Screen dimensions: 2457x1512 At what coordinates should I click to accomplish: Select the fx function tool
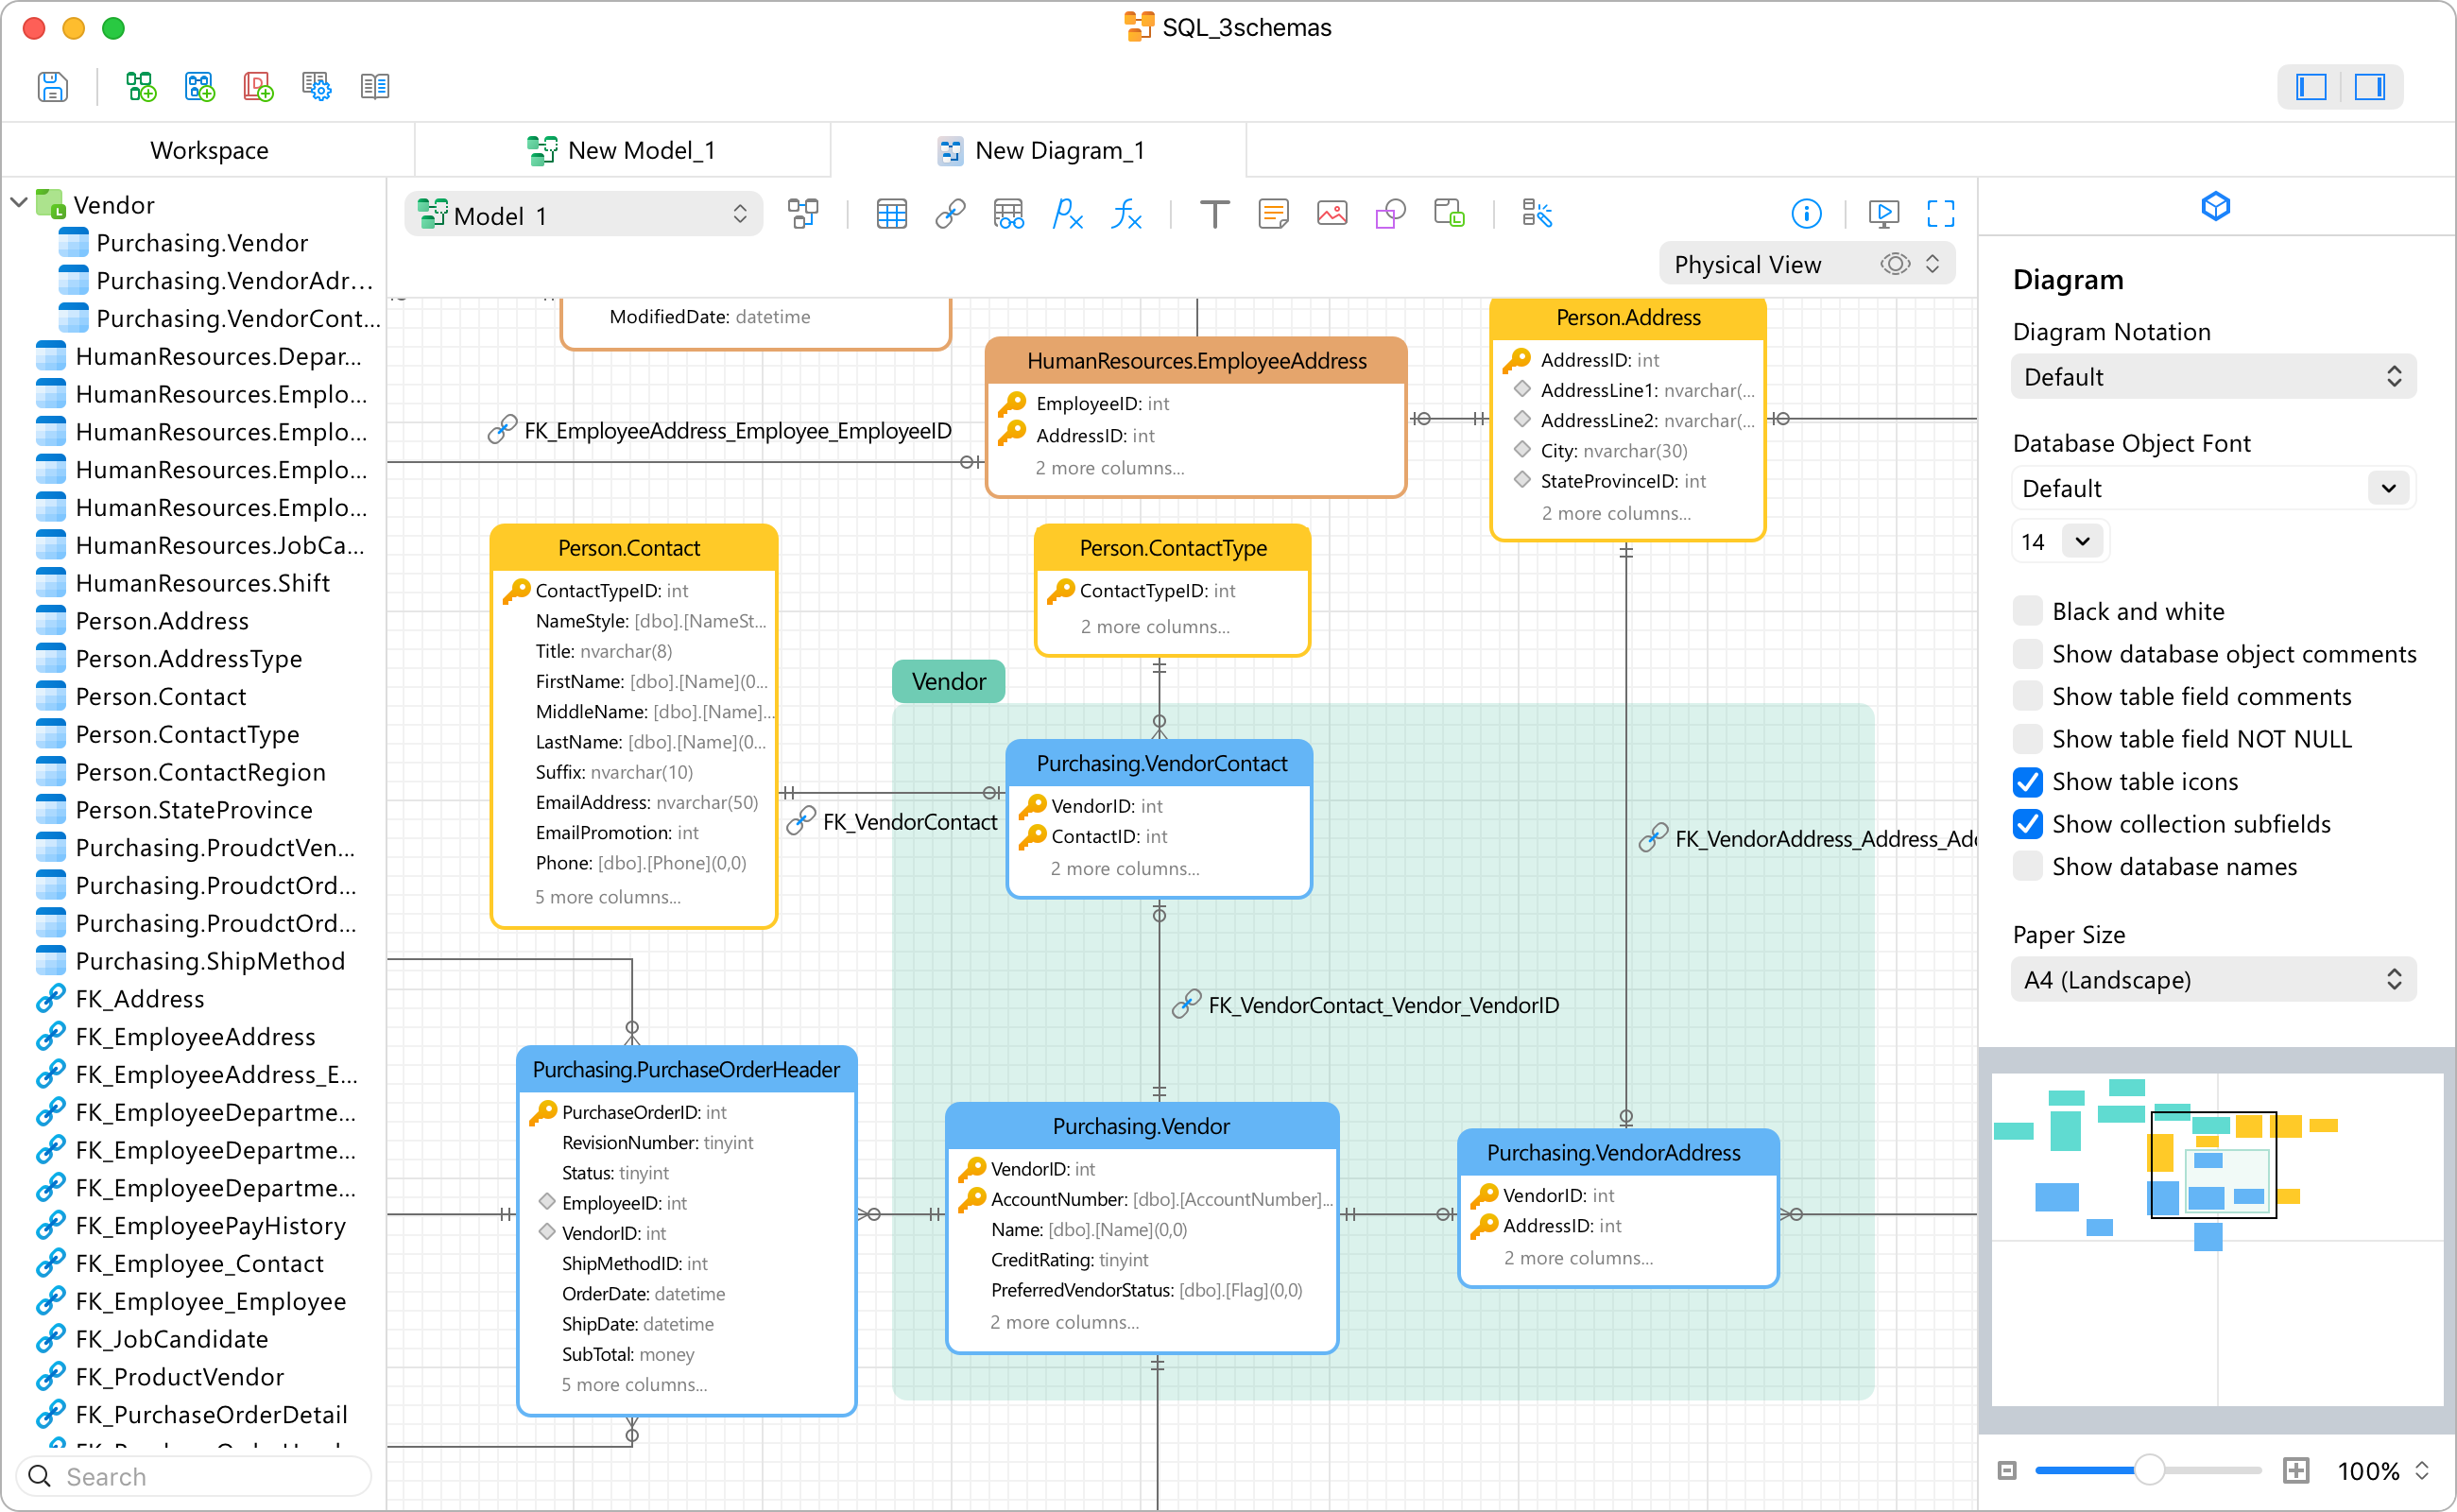click(x=1126, y=214)
